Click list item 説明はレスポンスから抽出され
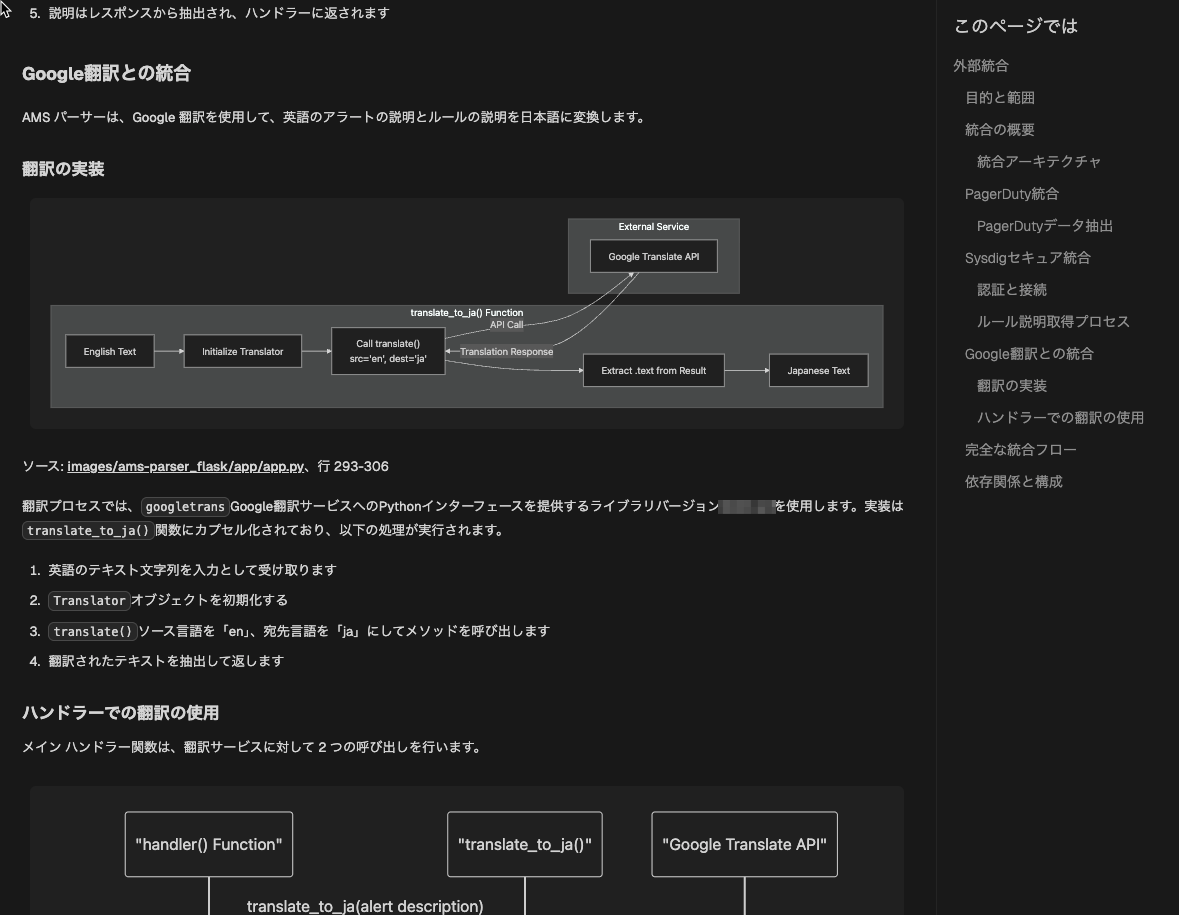Screen dimensions: 1179x915 pyautogui.click(x=219, y=14)
